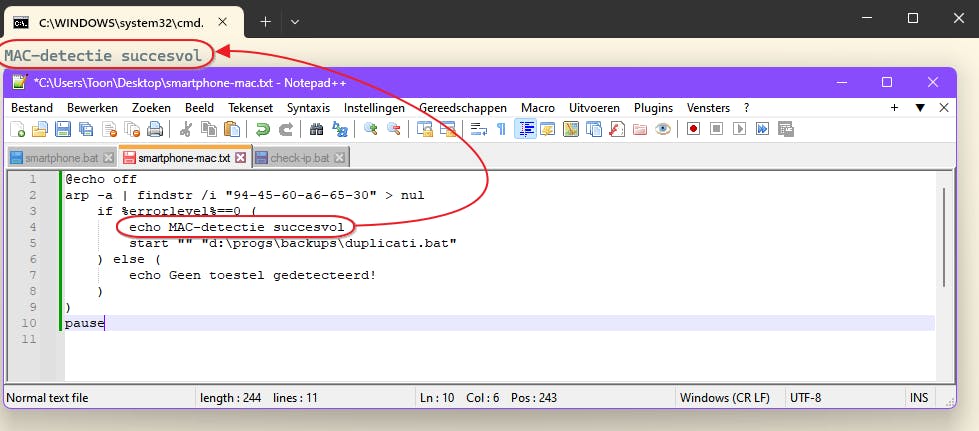Open the Gereedschappen menu
Viewport: 979px width, 431px height.
463,108
